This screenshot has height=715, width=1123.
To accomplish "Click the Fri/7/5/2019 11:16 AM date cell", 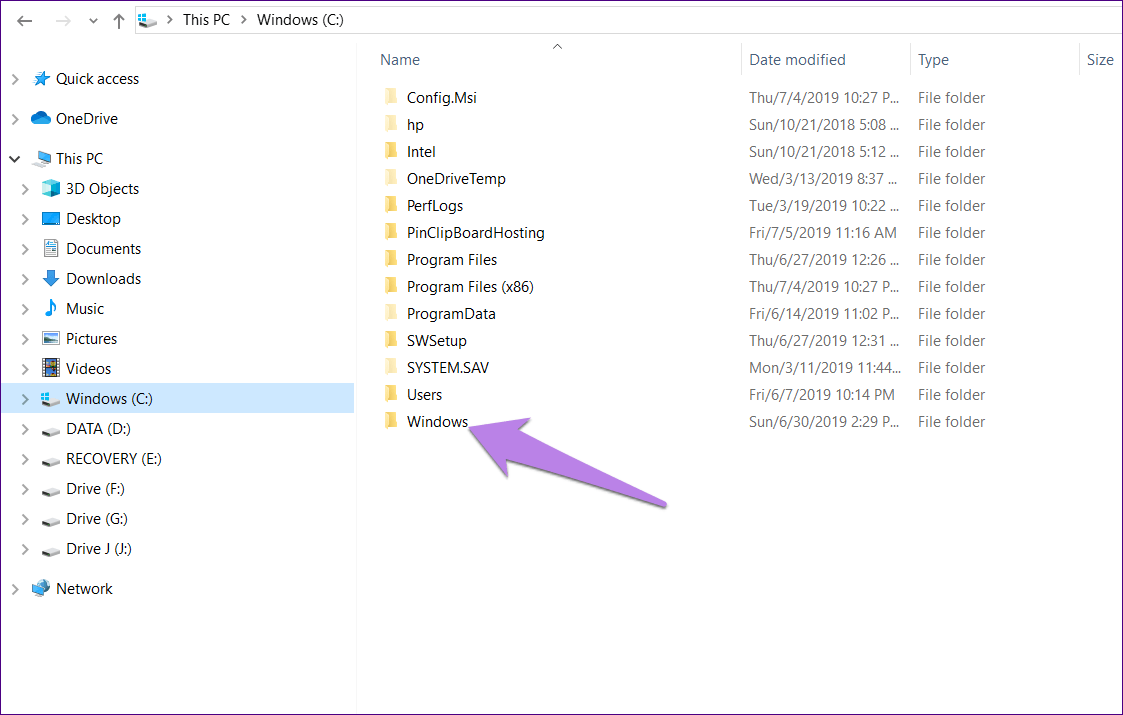I will (x=823, y=233).
